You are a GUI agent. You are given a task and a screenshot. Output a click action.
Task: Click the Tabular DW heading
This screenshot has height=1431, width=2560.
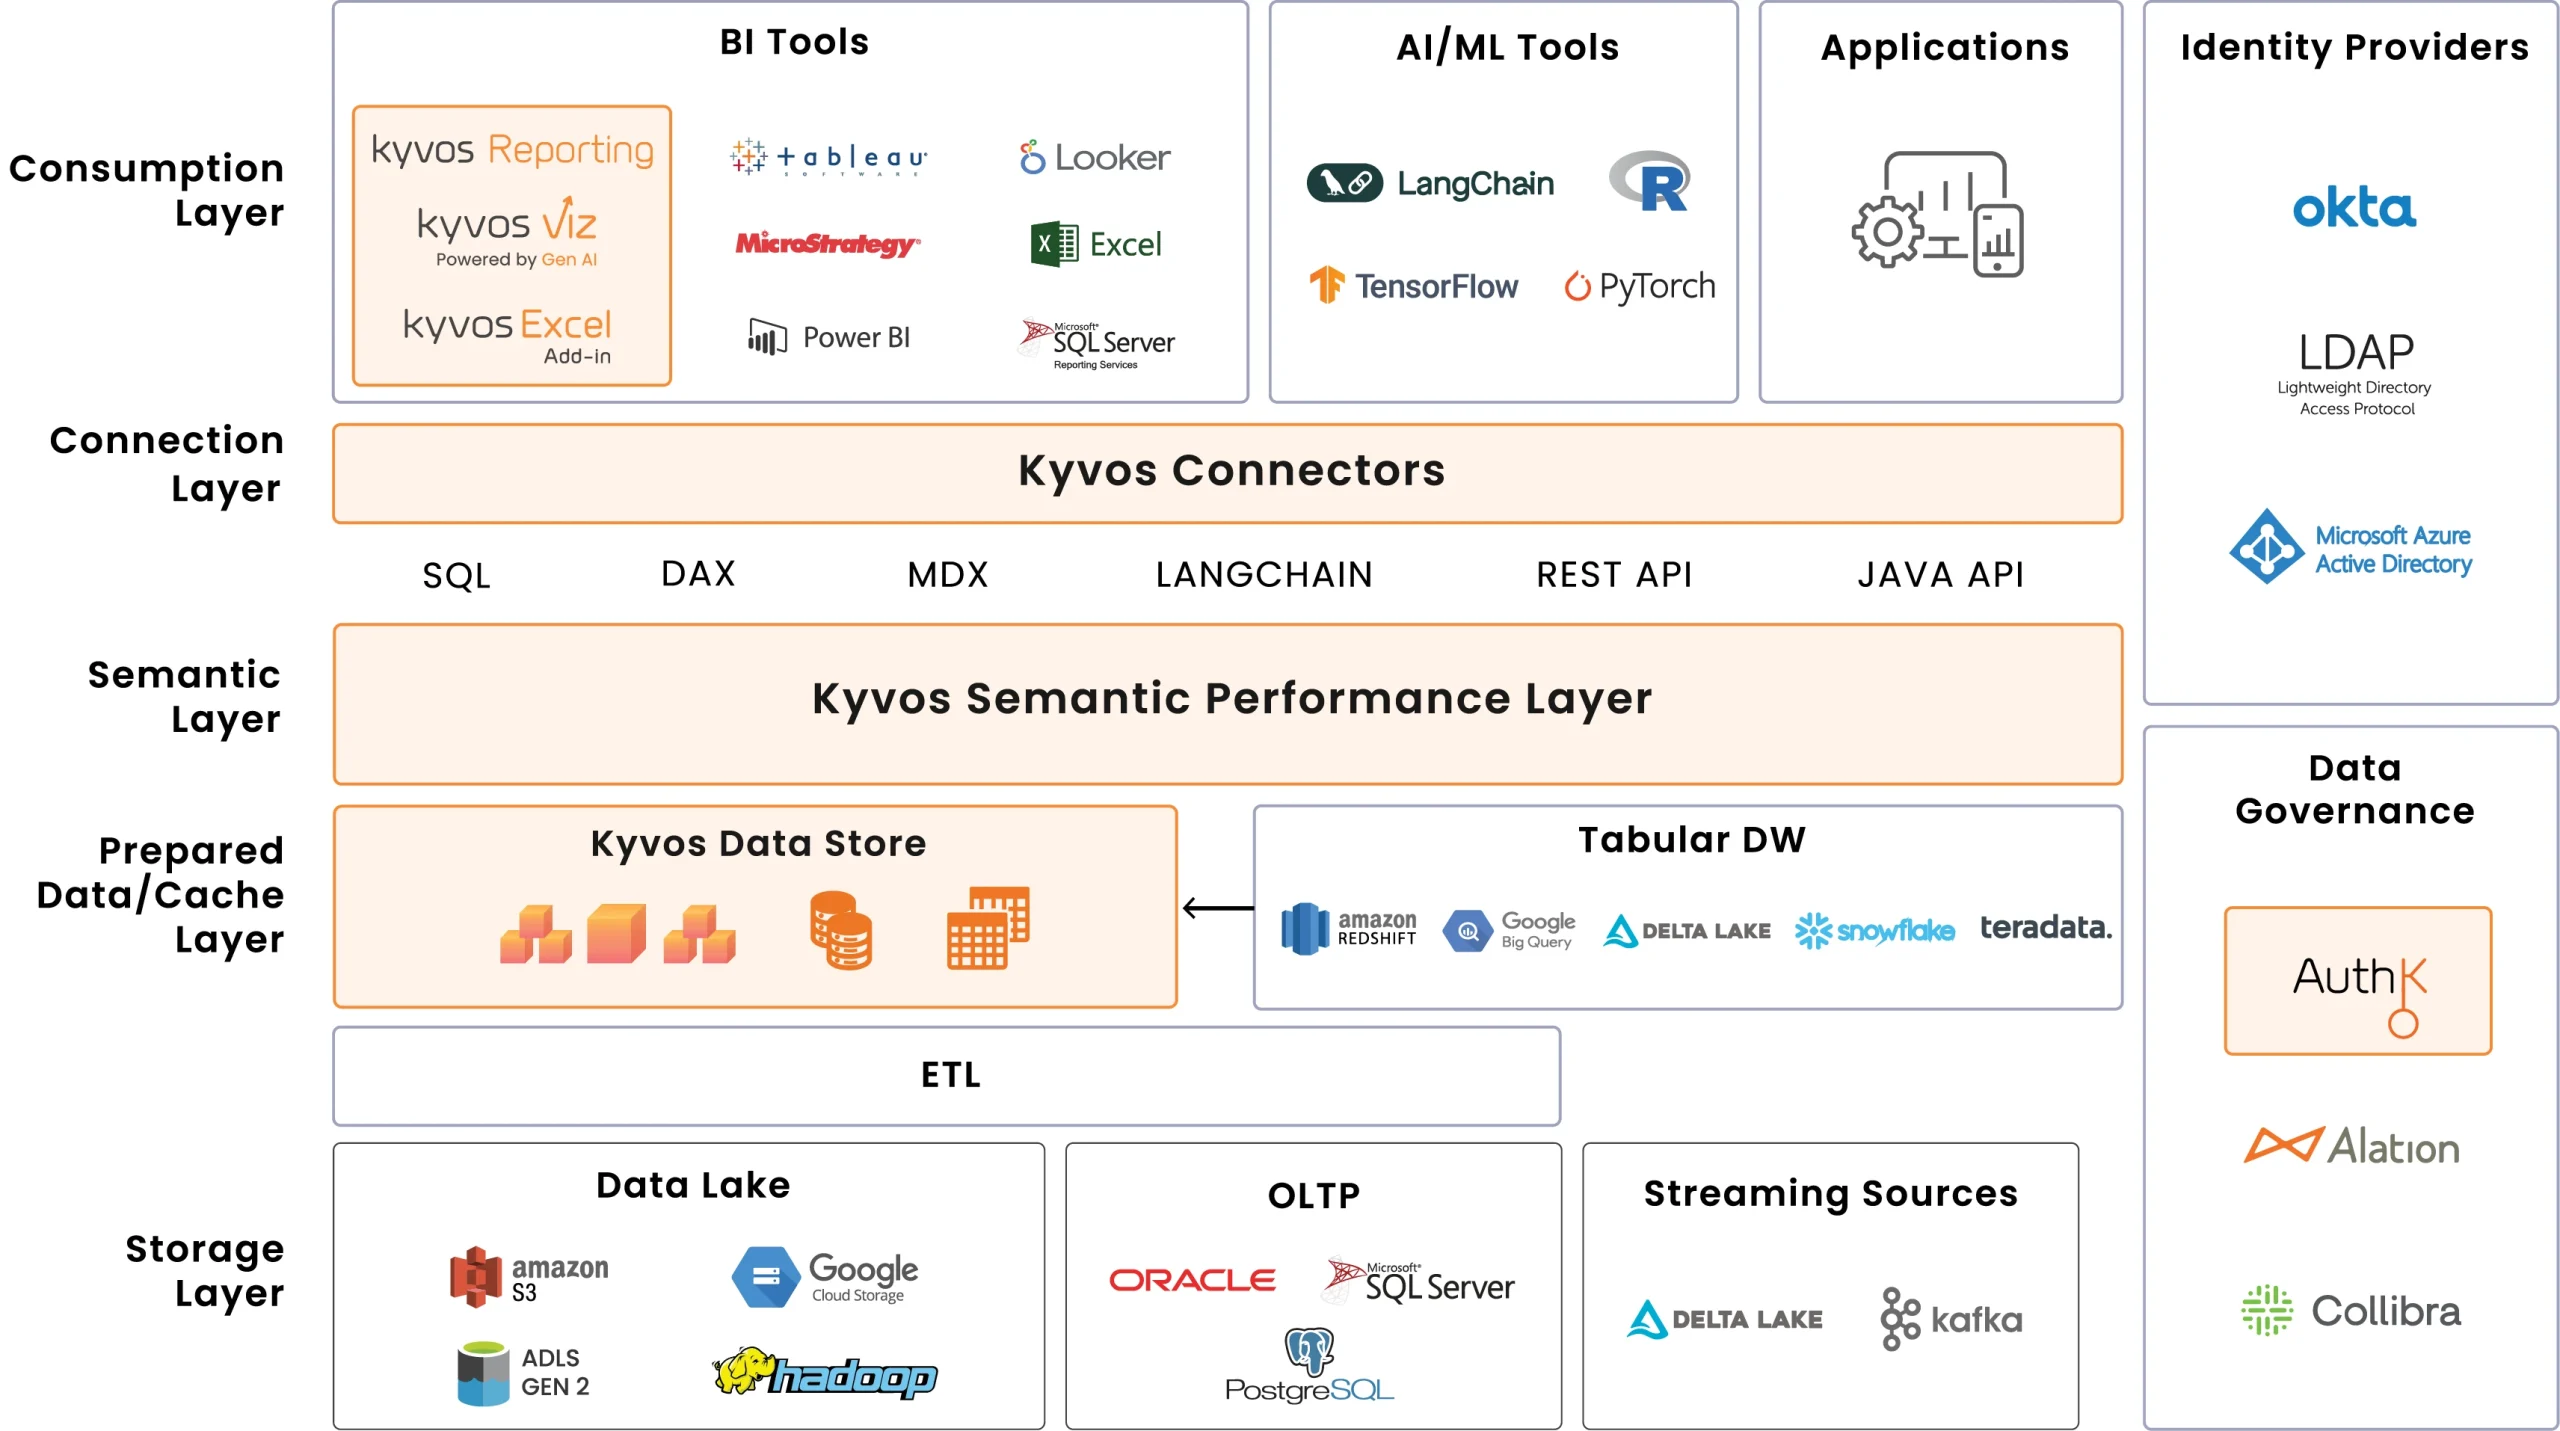coord(1692,839)
